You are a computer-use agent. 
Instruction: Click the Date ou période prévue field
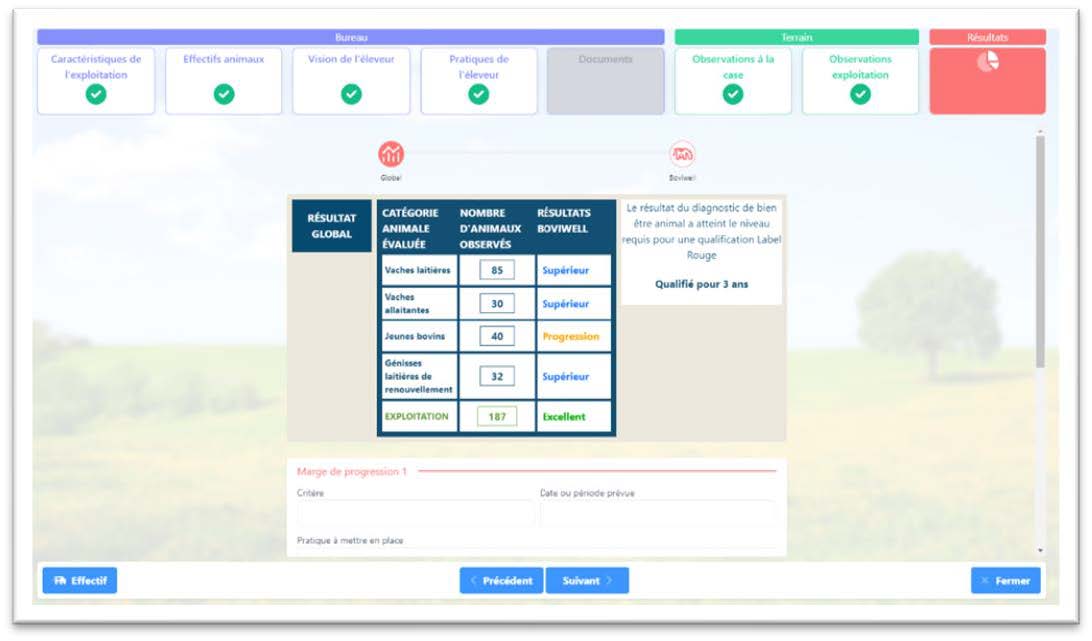pos(657,513)
